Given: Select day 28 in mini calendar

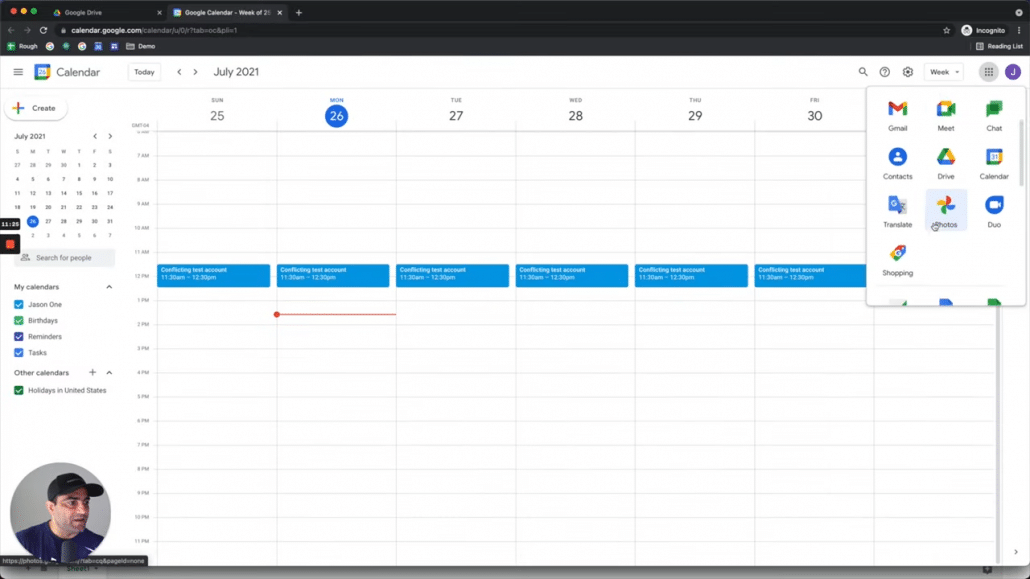Looking at the screenshot, I should (x=64, y=221).
